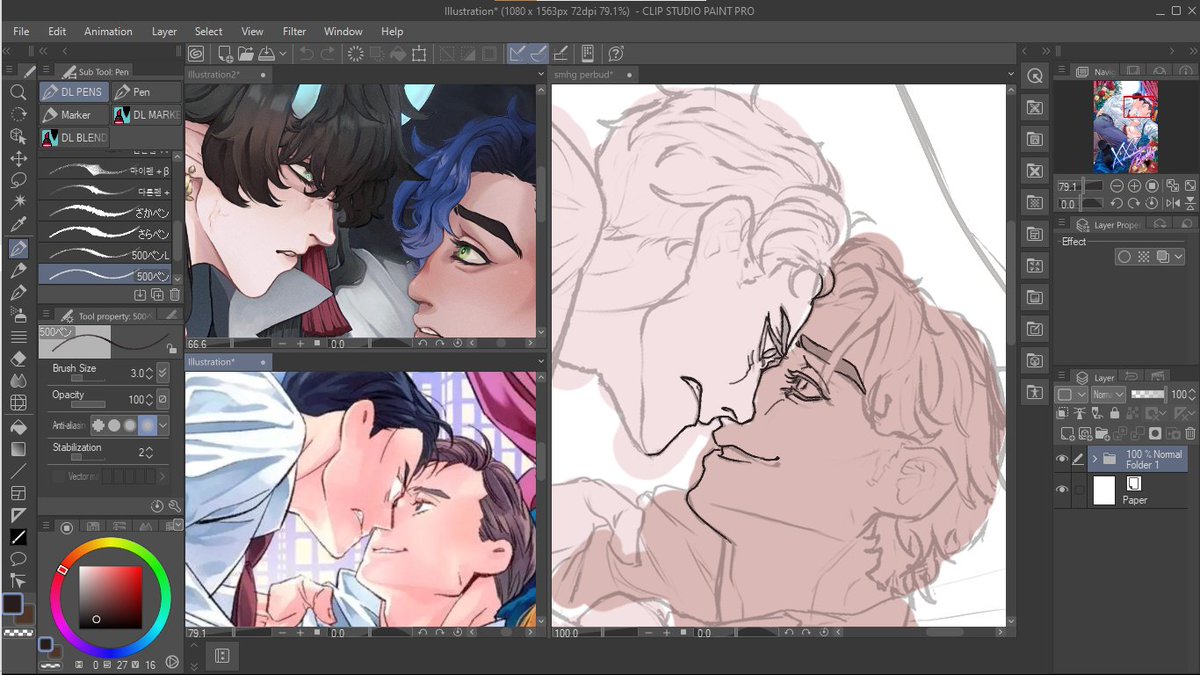
Task: Select the さらペン brush
Action: pos(105,233)
